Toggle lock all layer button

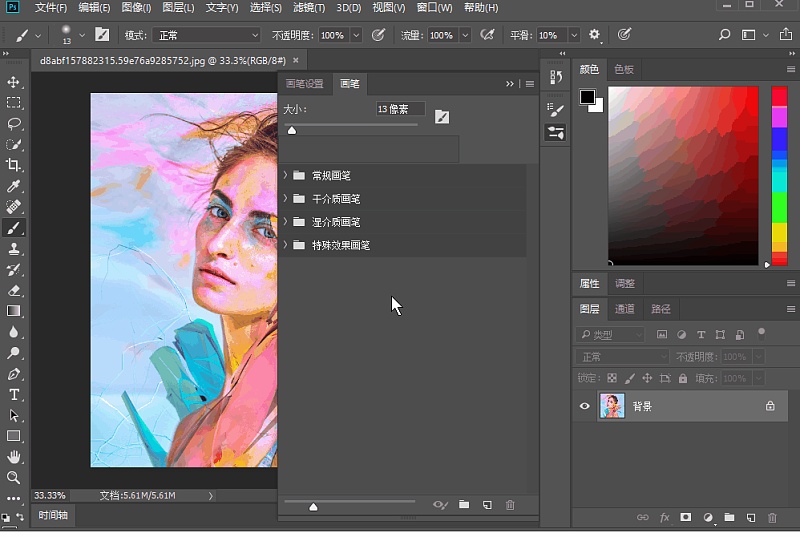point(683,378)
